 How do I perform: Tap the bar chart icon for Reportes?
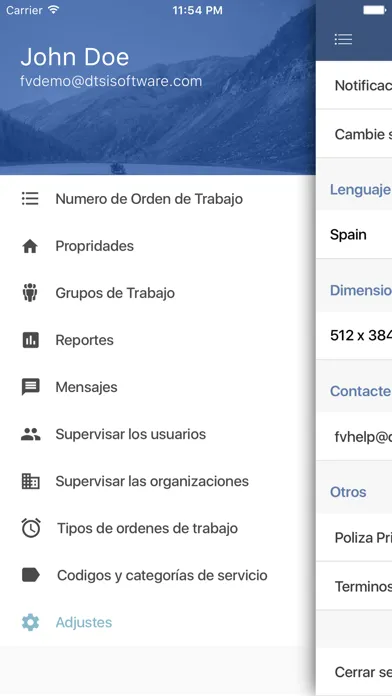31,340
